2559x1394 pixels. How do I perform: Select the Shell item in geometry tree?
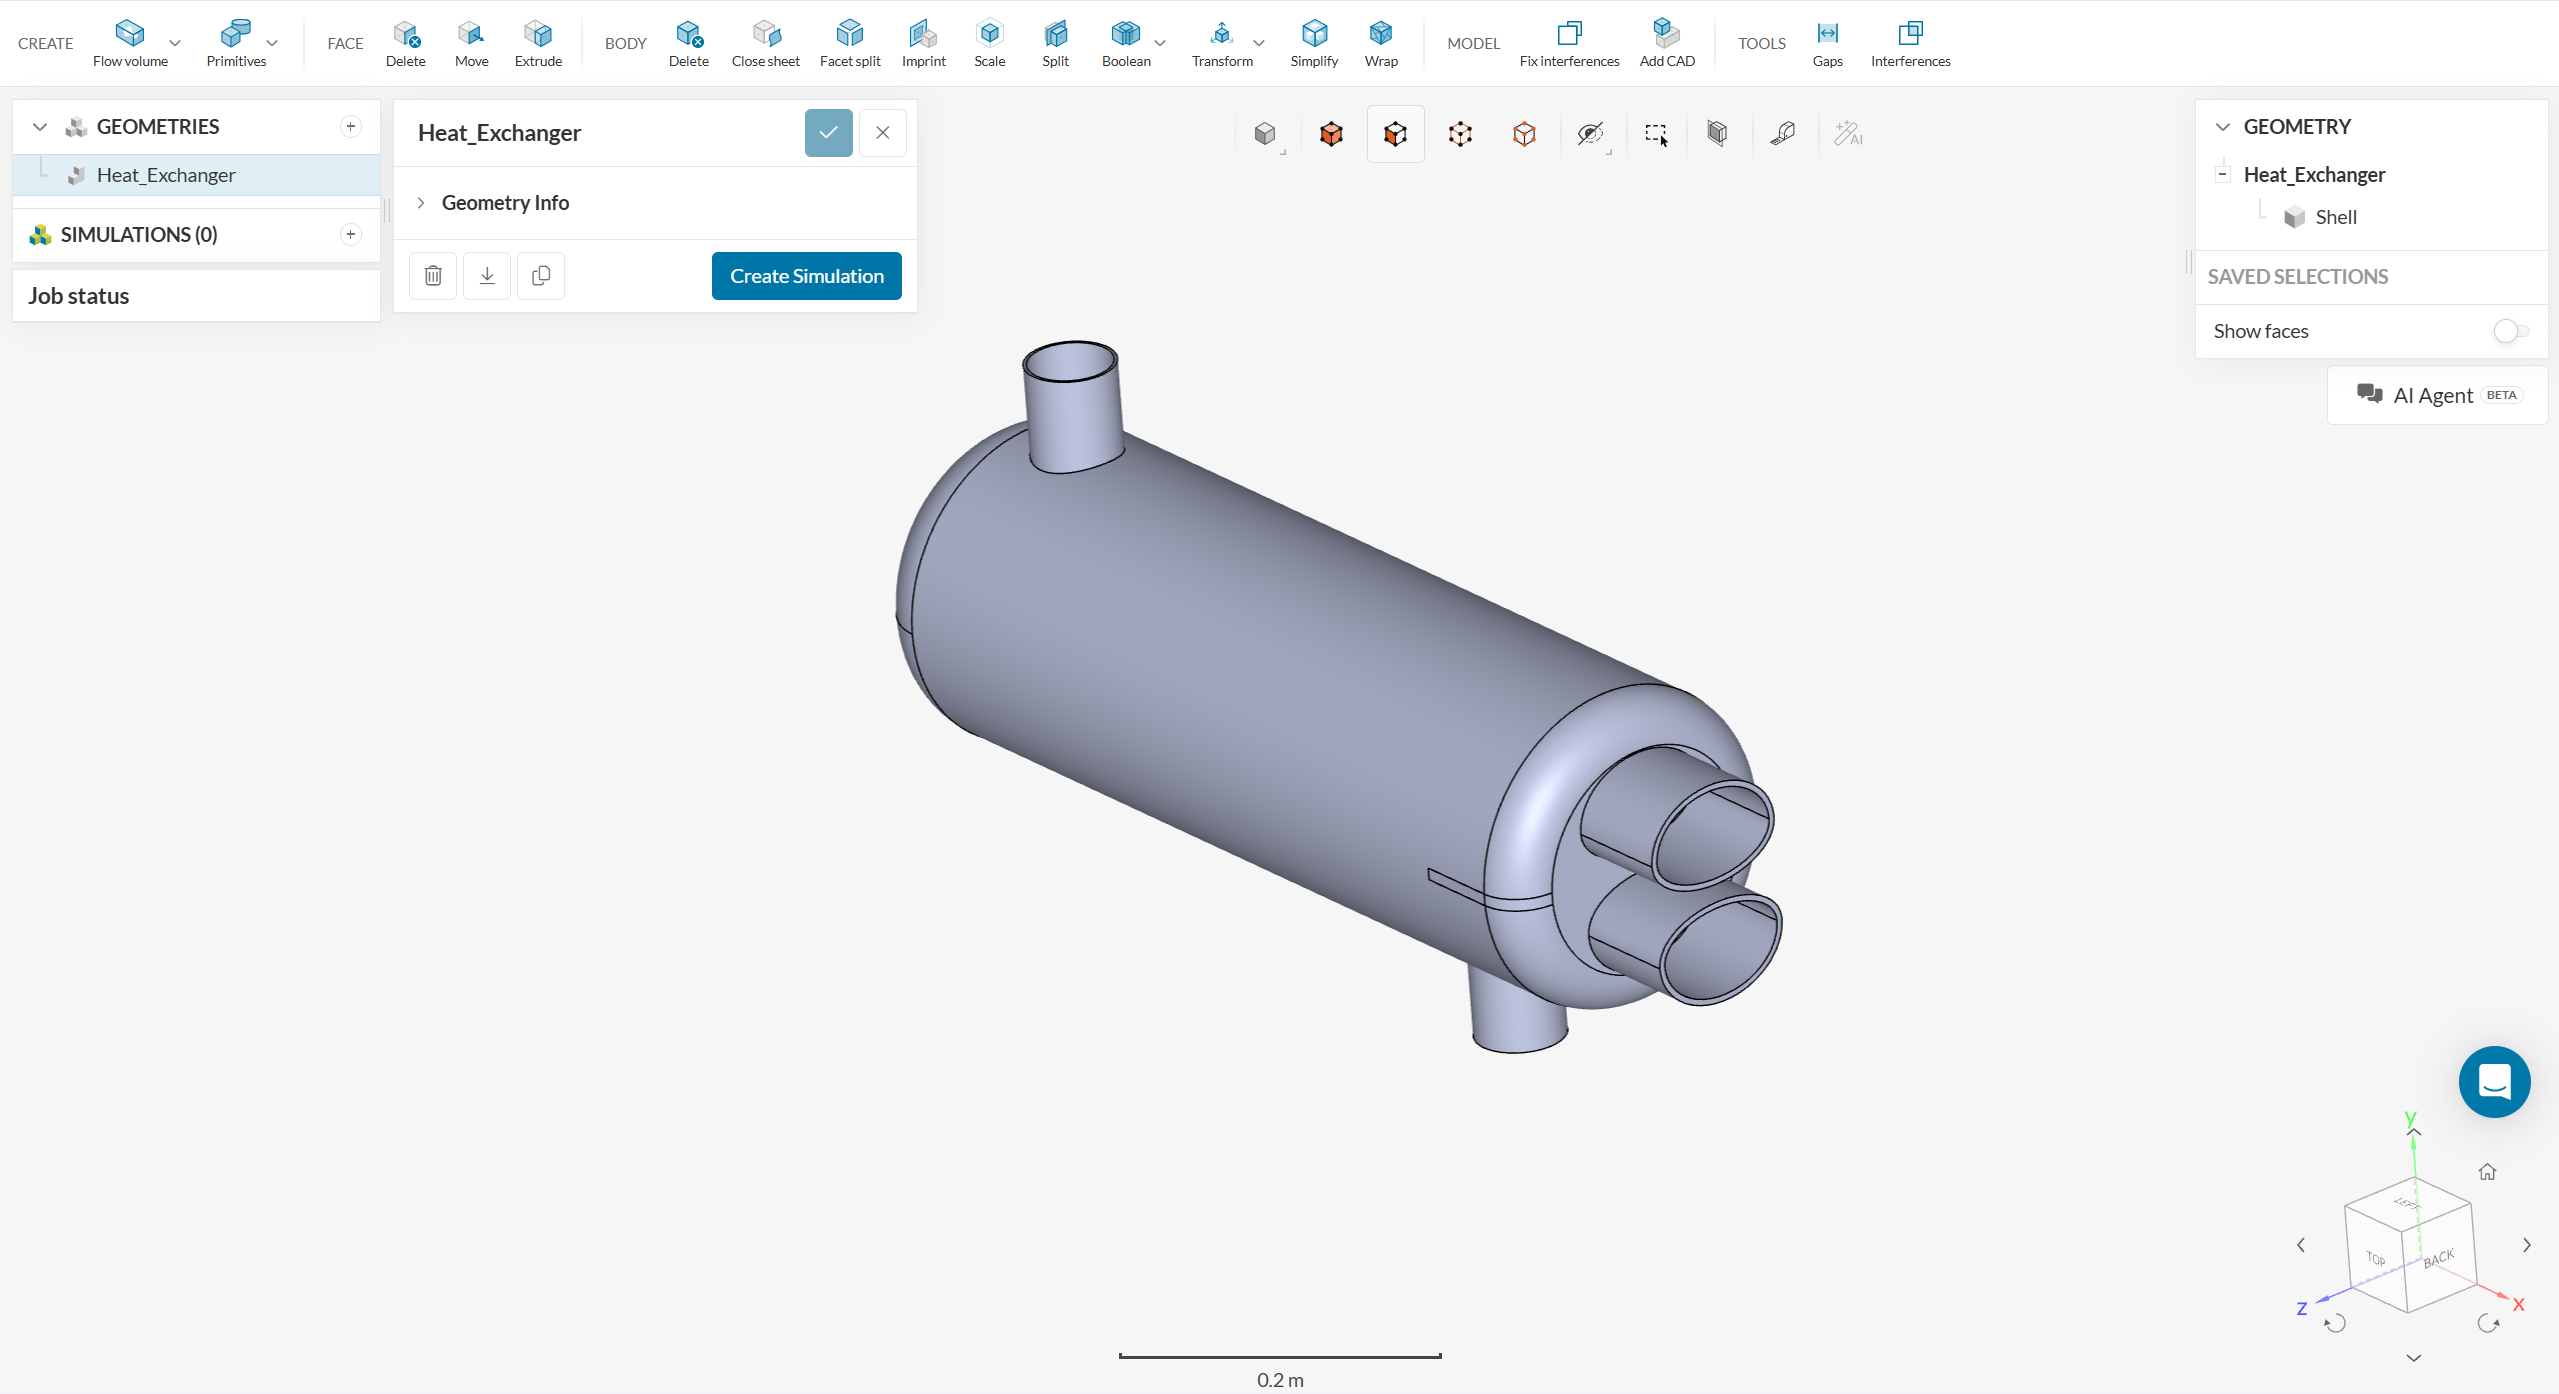[x=2335, y=217]
